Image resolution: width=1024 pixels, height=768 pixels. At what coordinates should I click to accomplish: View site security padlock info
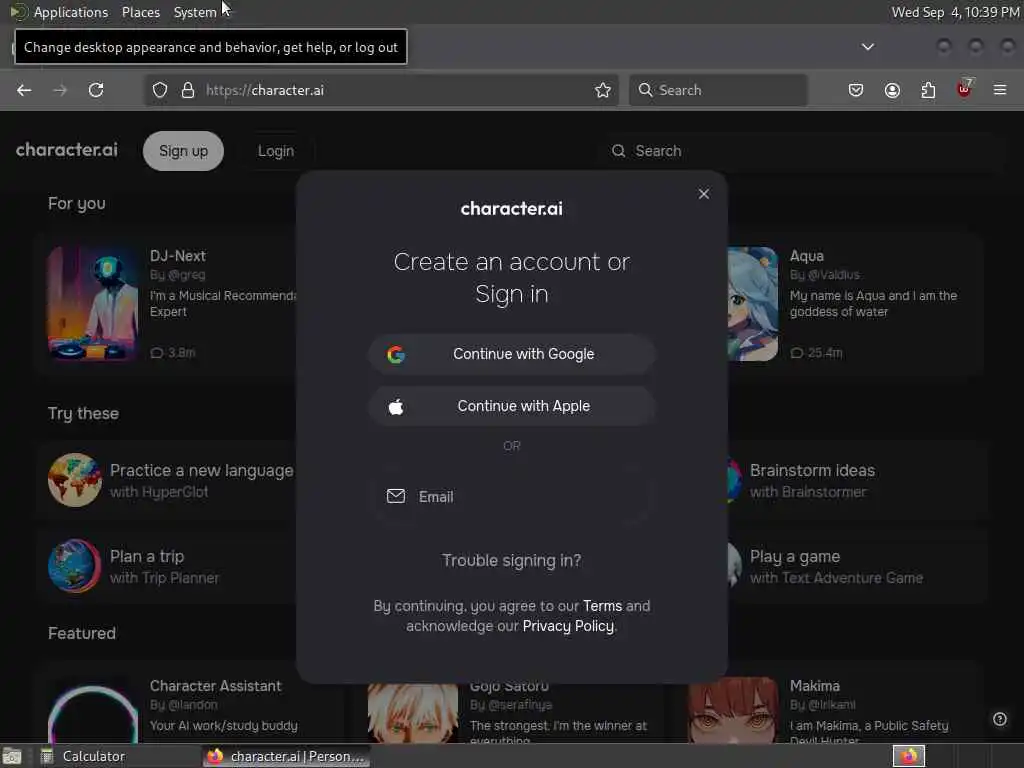188,90
